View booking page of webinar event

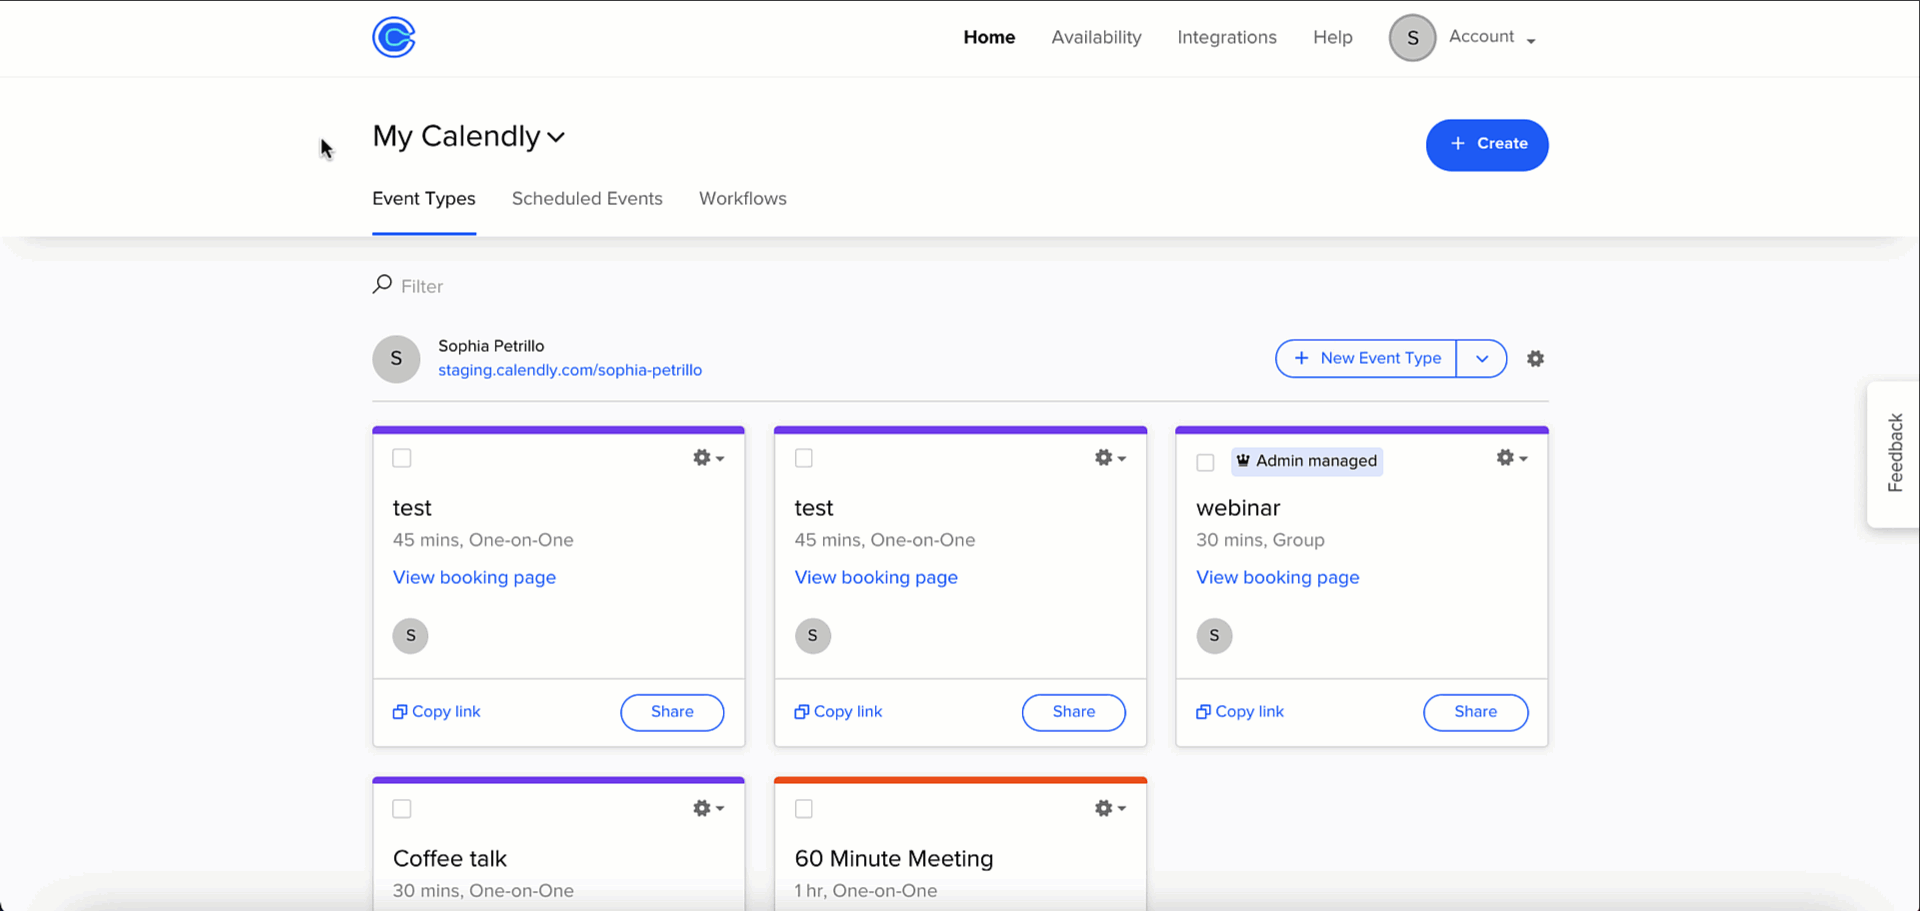coord(1278,577)
